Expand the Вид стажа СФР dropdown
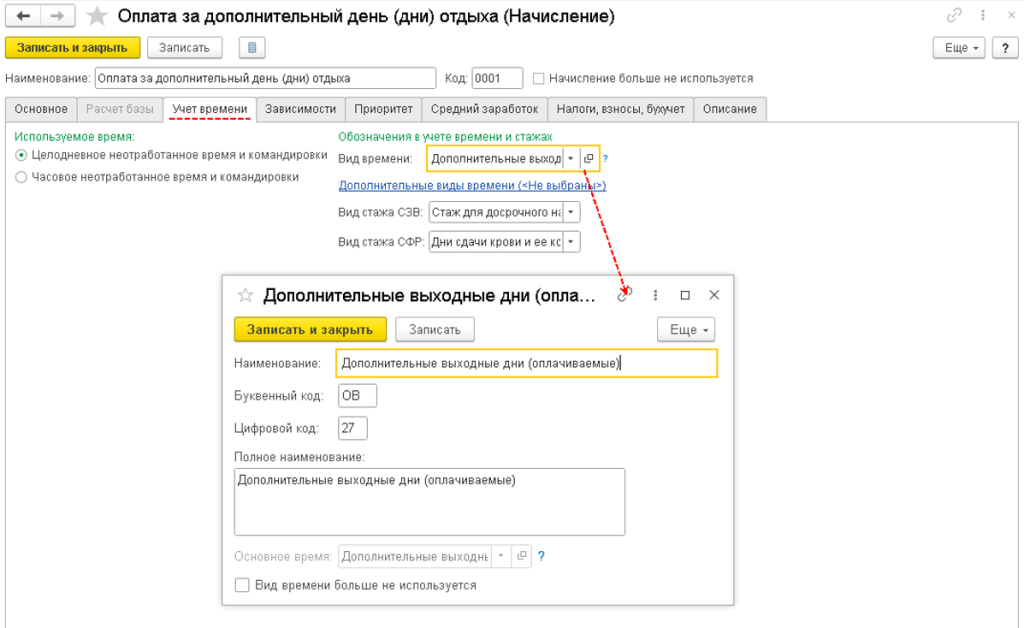 click(570, 241)
